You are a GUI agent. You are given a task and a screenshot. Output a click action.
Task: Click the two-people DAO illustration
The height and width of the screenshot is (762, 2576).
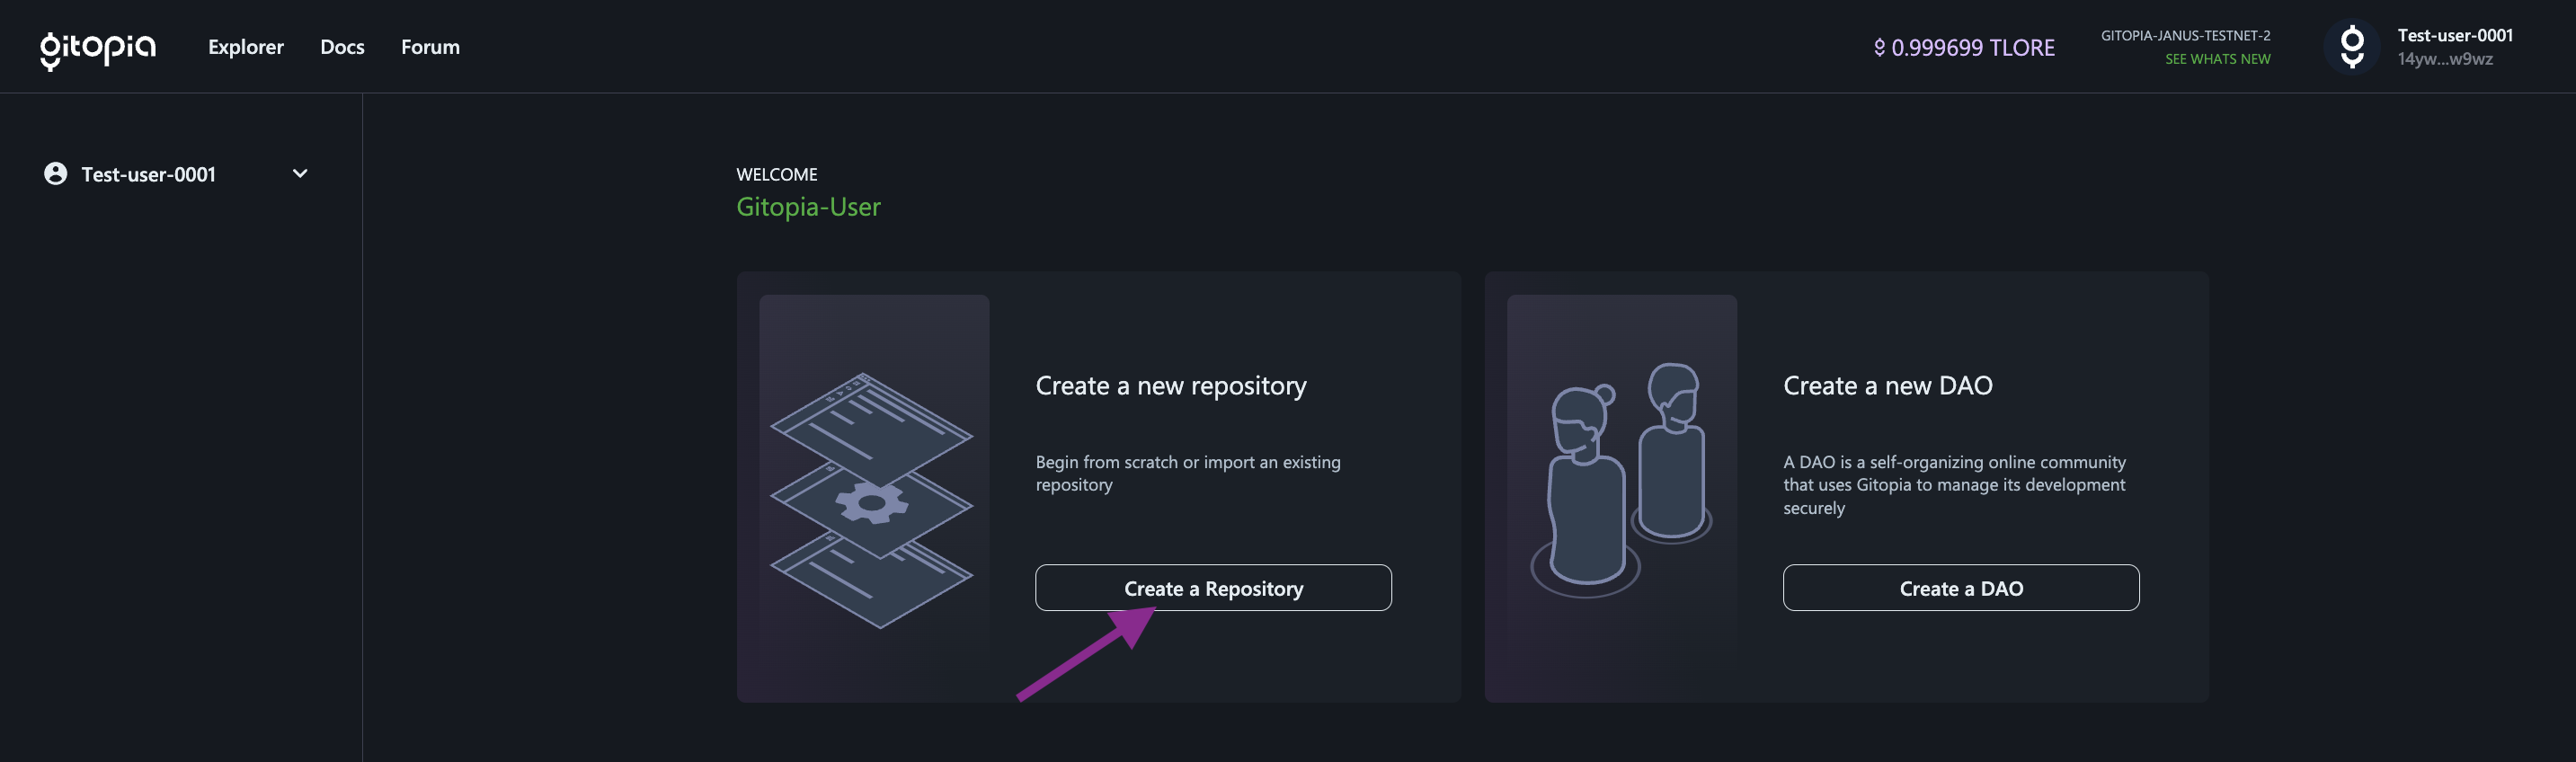1621,480
